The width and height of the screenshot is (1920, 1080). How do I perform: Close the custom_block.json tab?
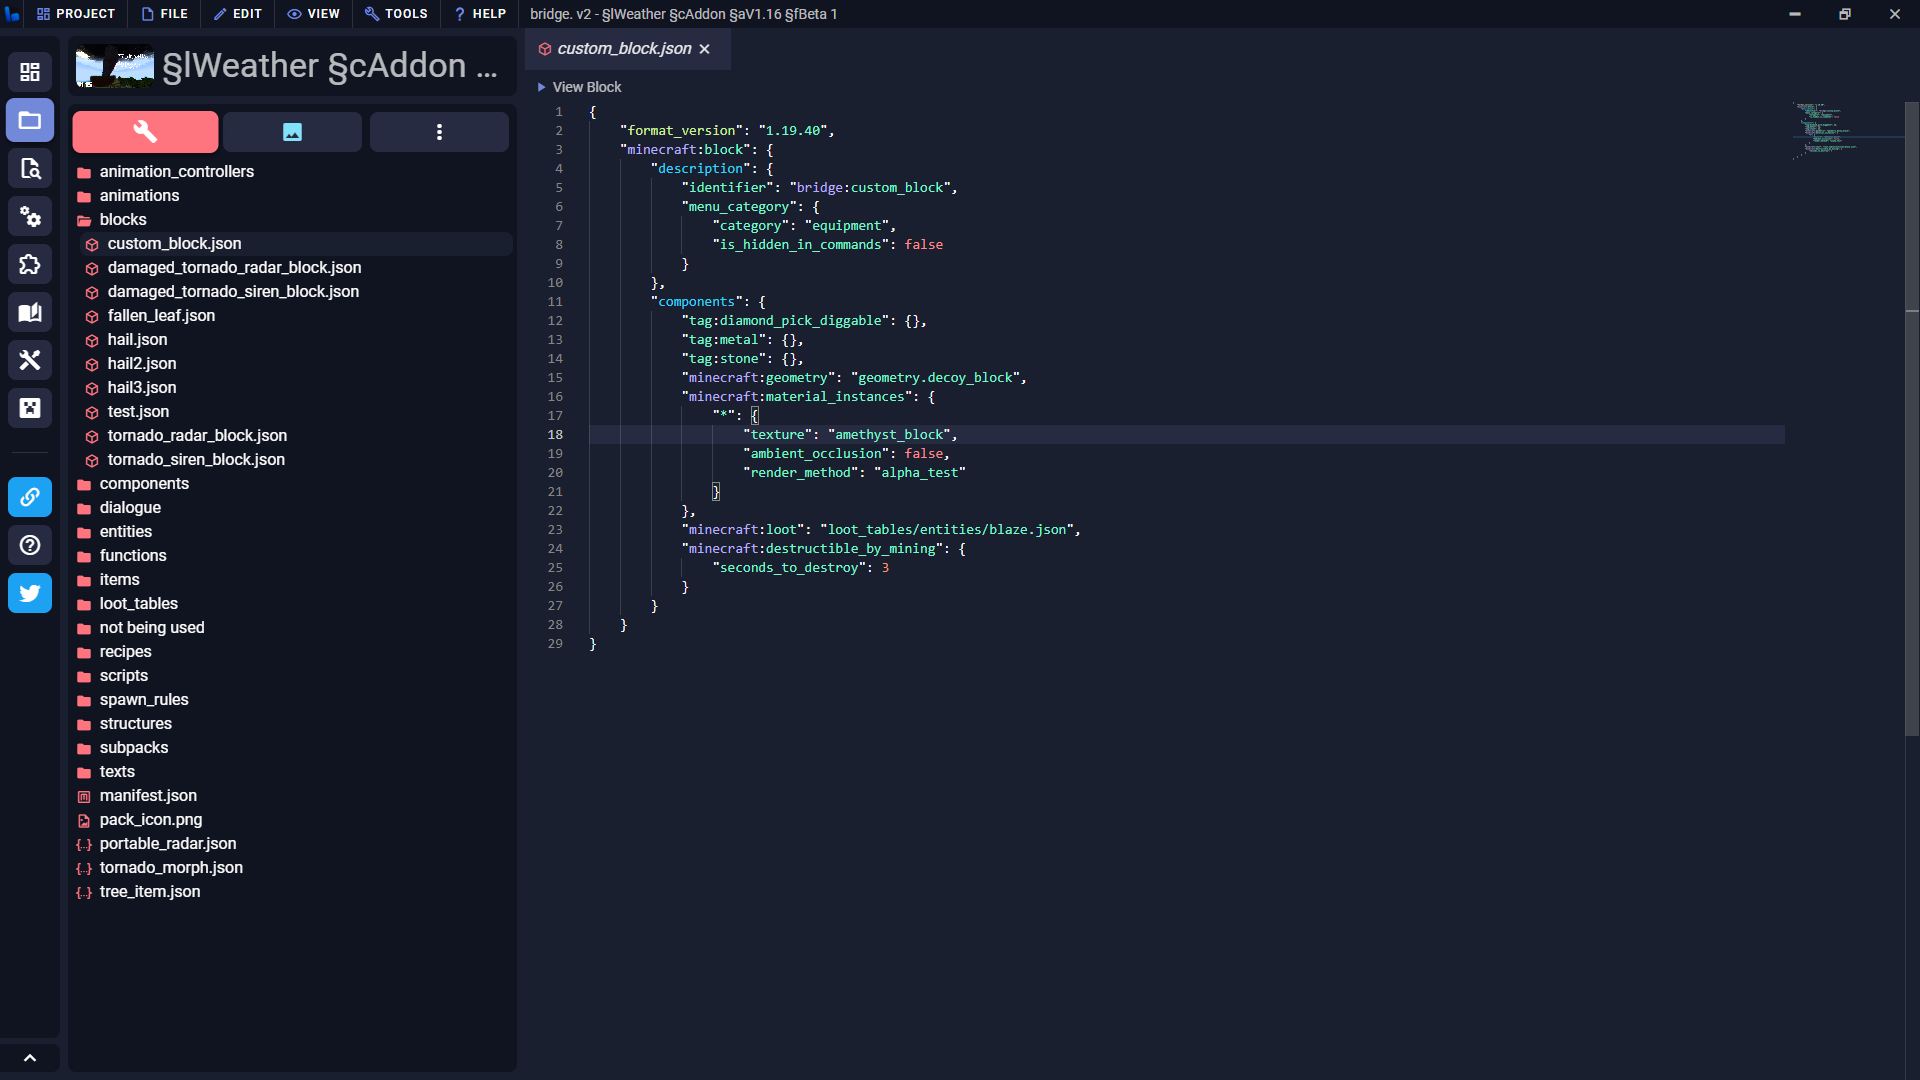click(x=705, y=49)
